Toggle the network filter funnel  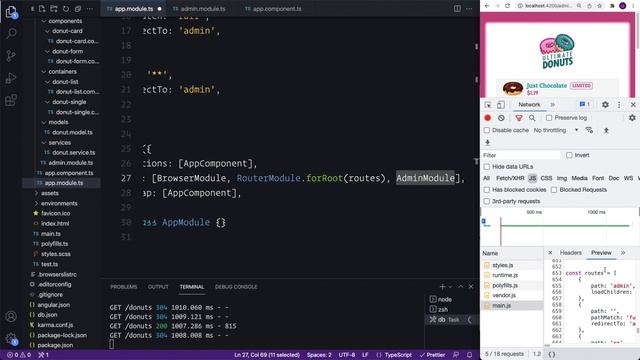(x=519, y=118)
